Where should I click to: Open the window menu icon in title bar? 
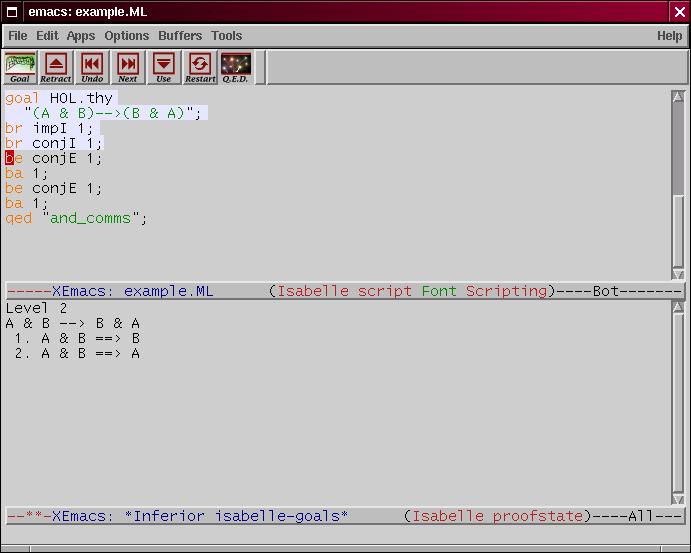point(12,11)
